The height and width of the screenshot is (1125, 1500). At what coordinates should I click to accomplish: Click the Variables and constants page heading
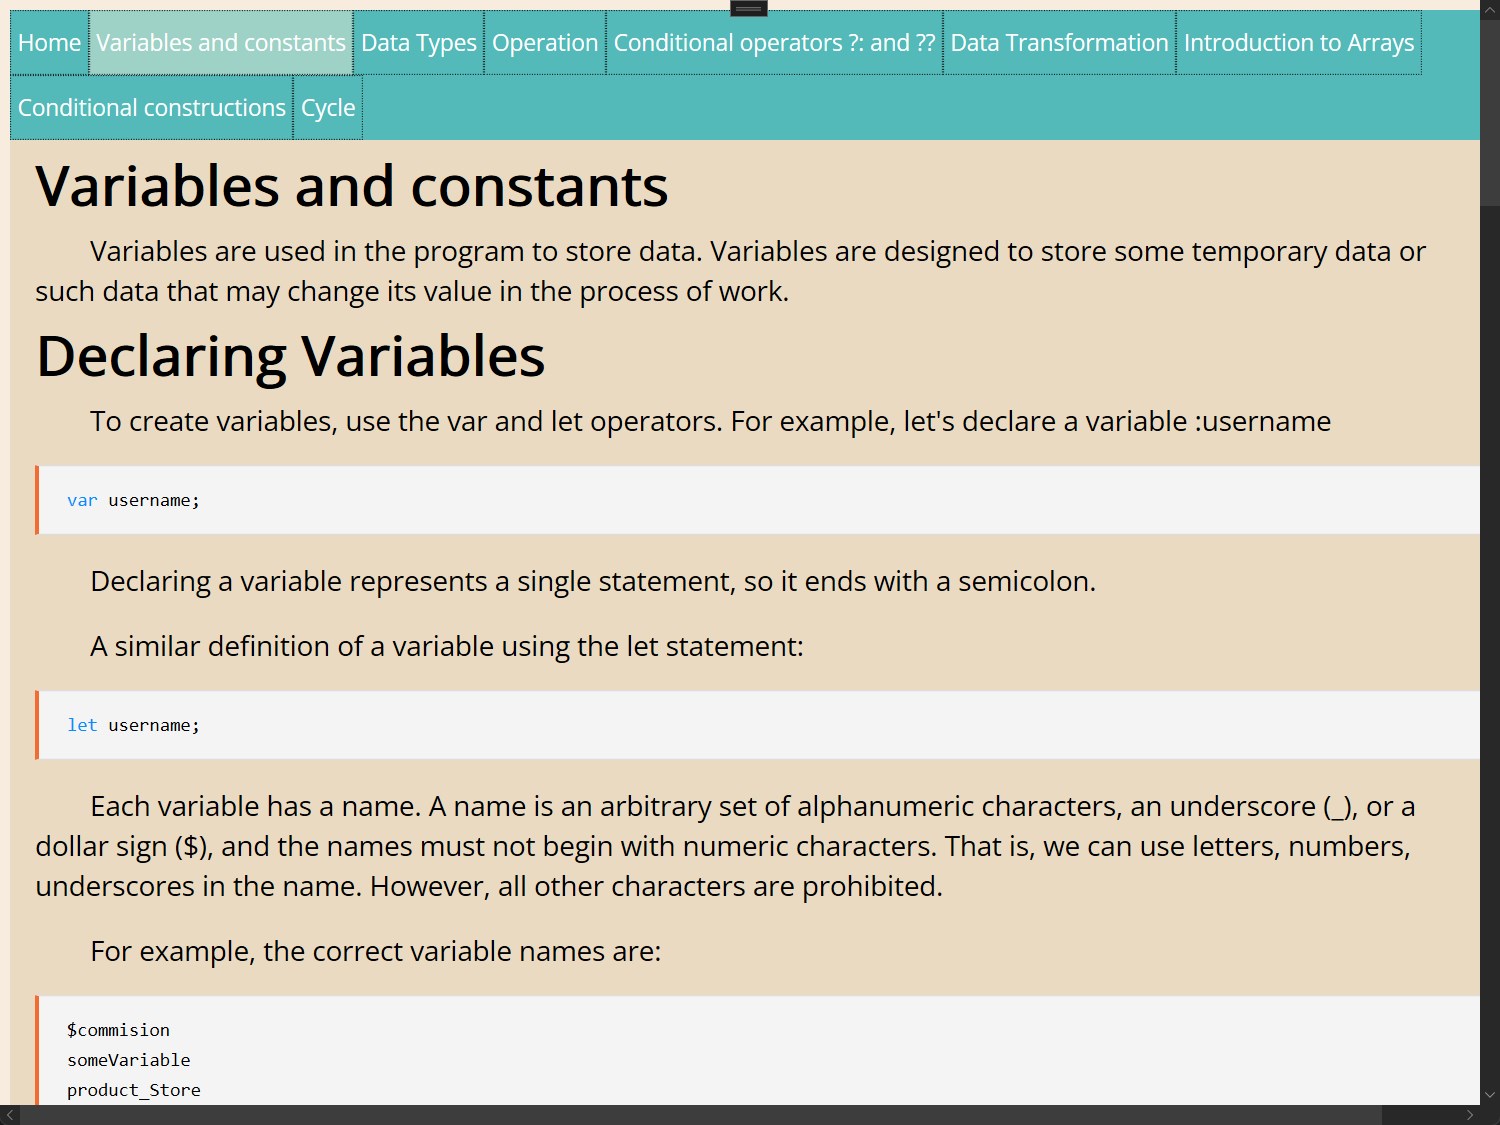pyautogui.click(x=352, y=187)
